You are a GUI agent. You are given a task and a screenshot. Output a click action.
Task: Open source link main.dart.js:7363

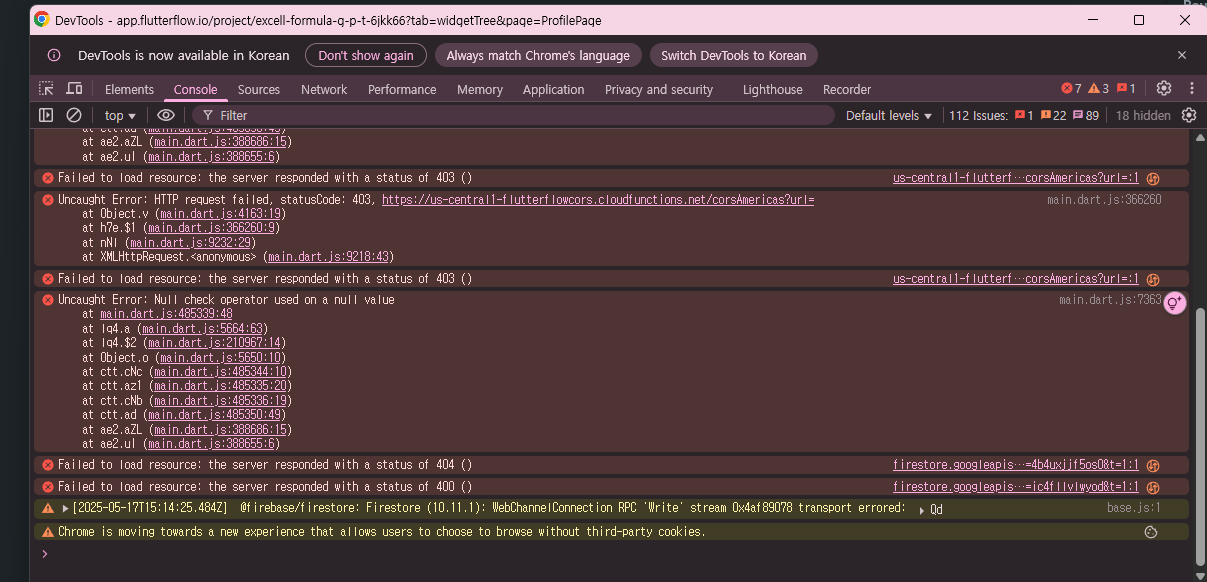1110,300
